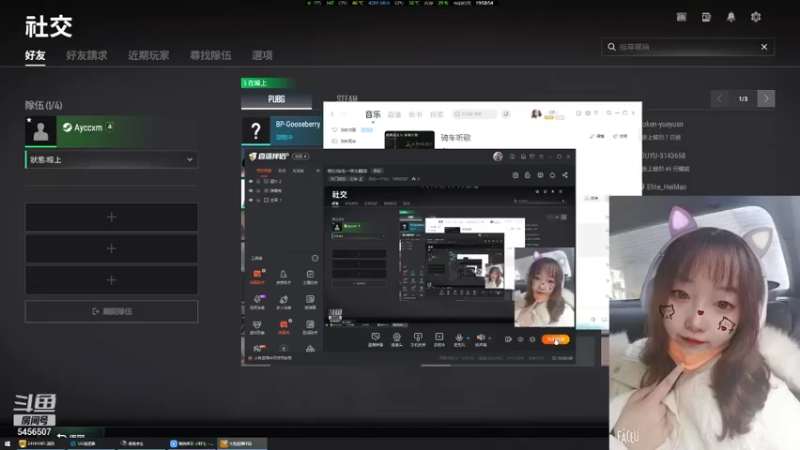The width and height of the screenshot is (800, 450).
Task: Toggle visibility eye of the 摄像头 source
Action: click(251, 190)
